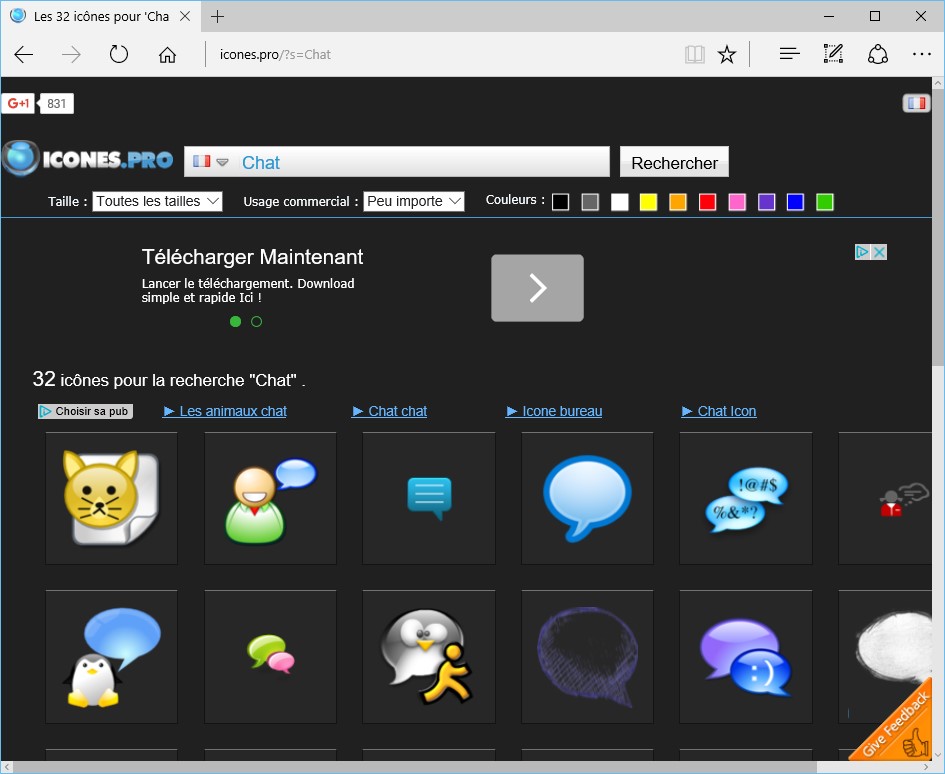
Task: Open the language flag dropdown in search box
Action: tap(211, 162)
